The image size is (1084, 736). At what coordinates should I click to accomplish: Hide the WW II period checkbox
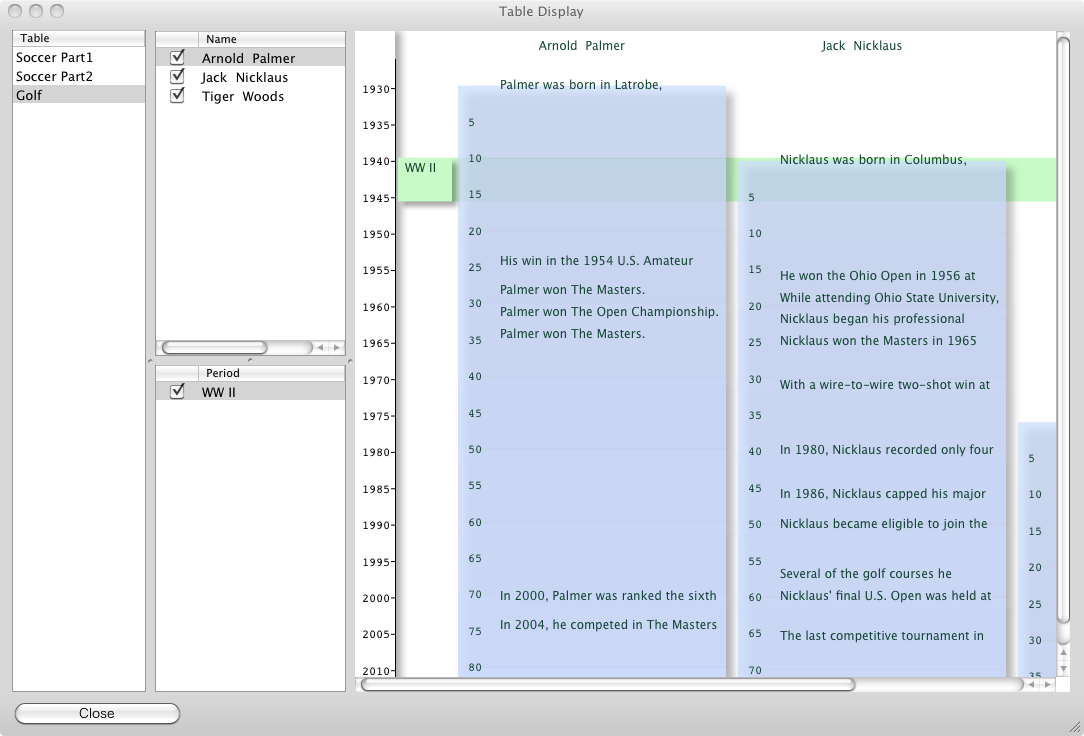(178, 392)
